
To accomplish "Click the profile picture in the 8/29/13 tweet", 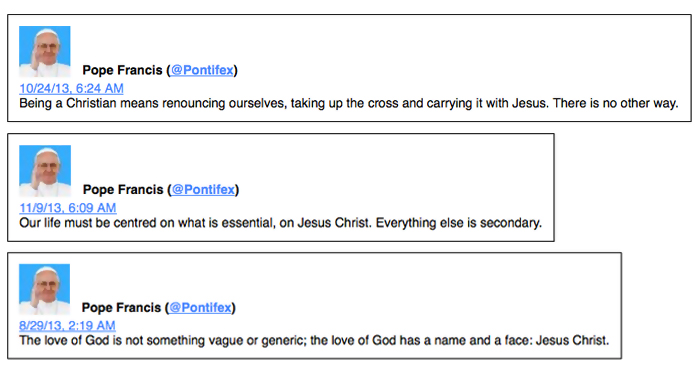I will 44,289.
